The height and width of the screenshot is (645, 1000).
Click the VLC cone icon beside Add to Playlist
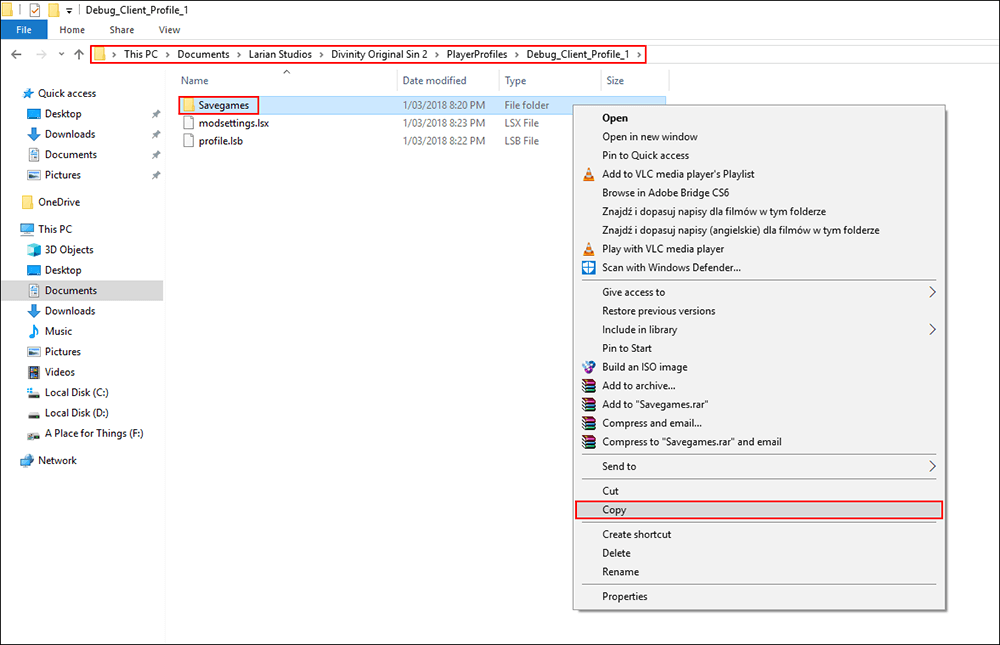point(589,174)
